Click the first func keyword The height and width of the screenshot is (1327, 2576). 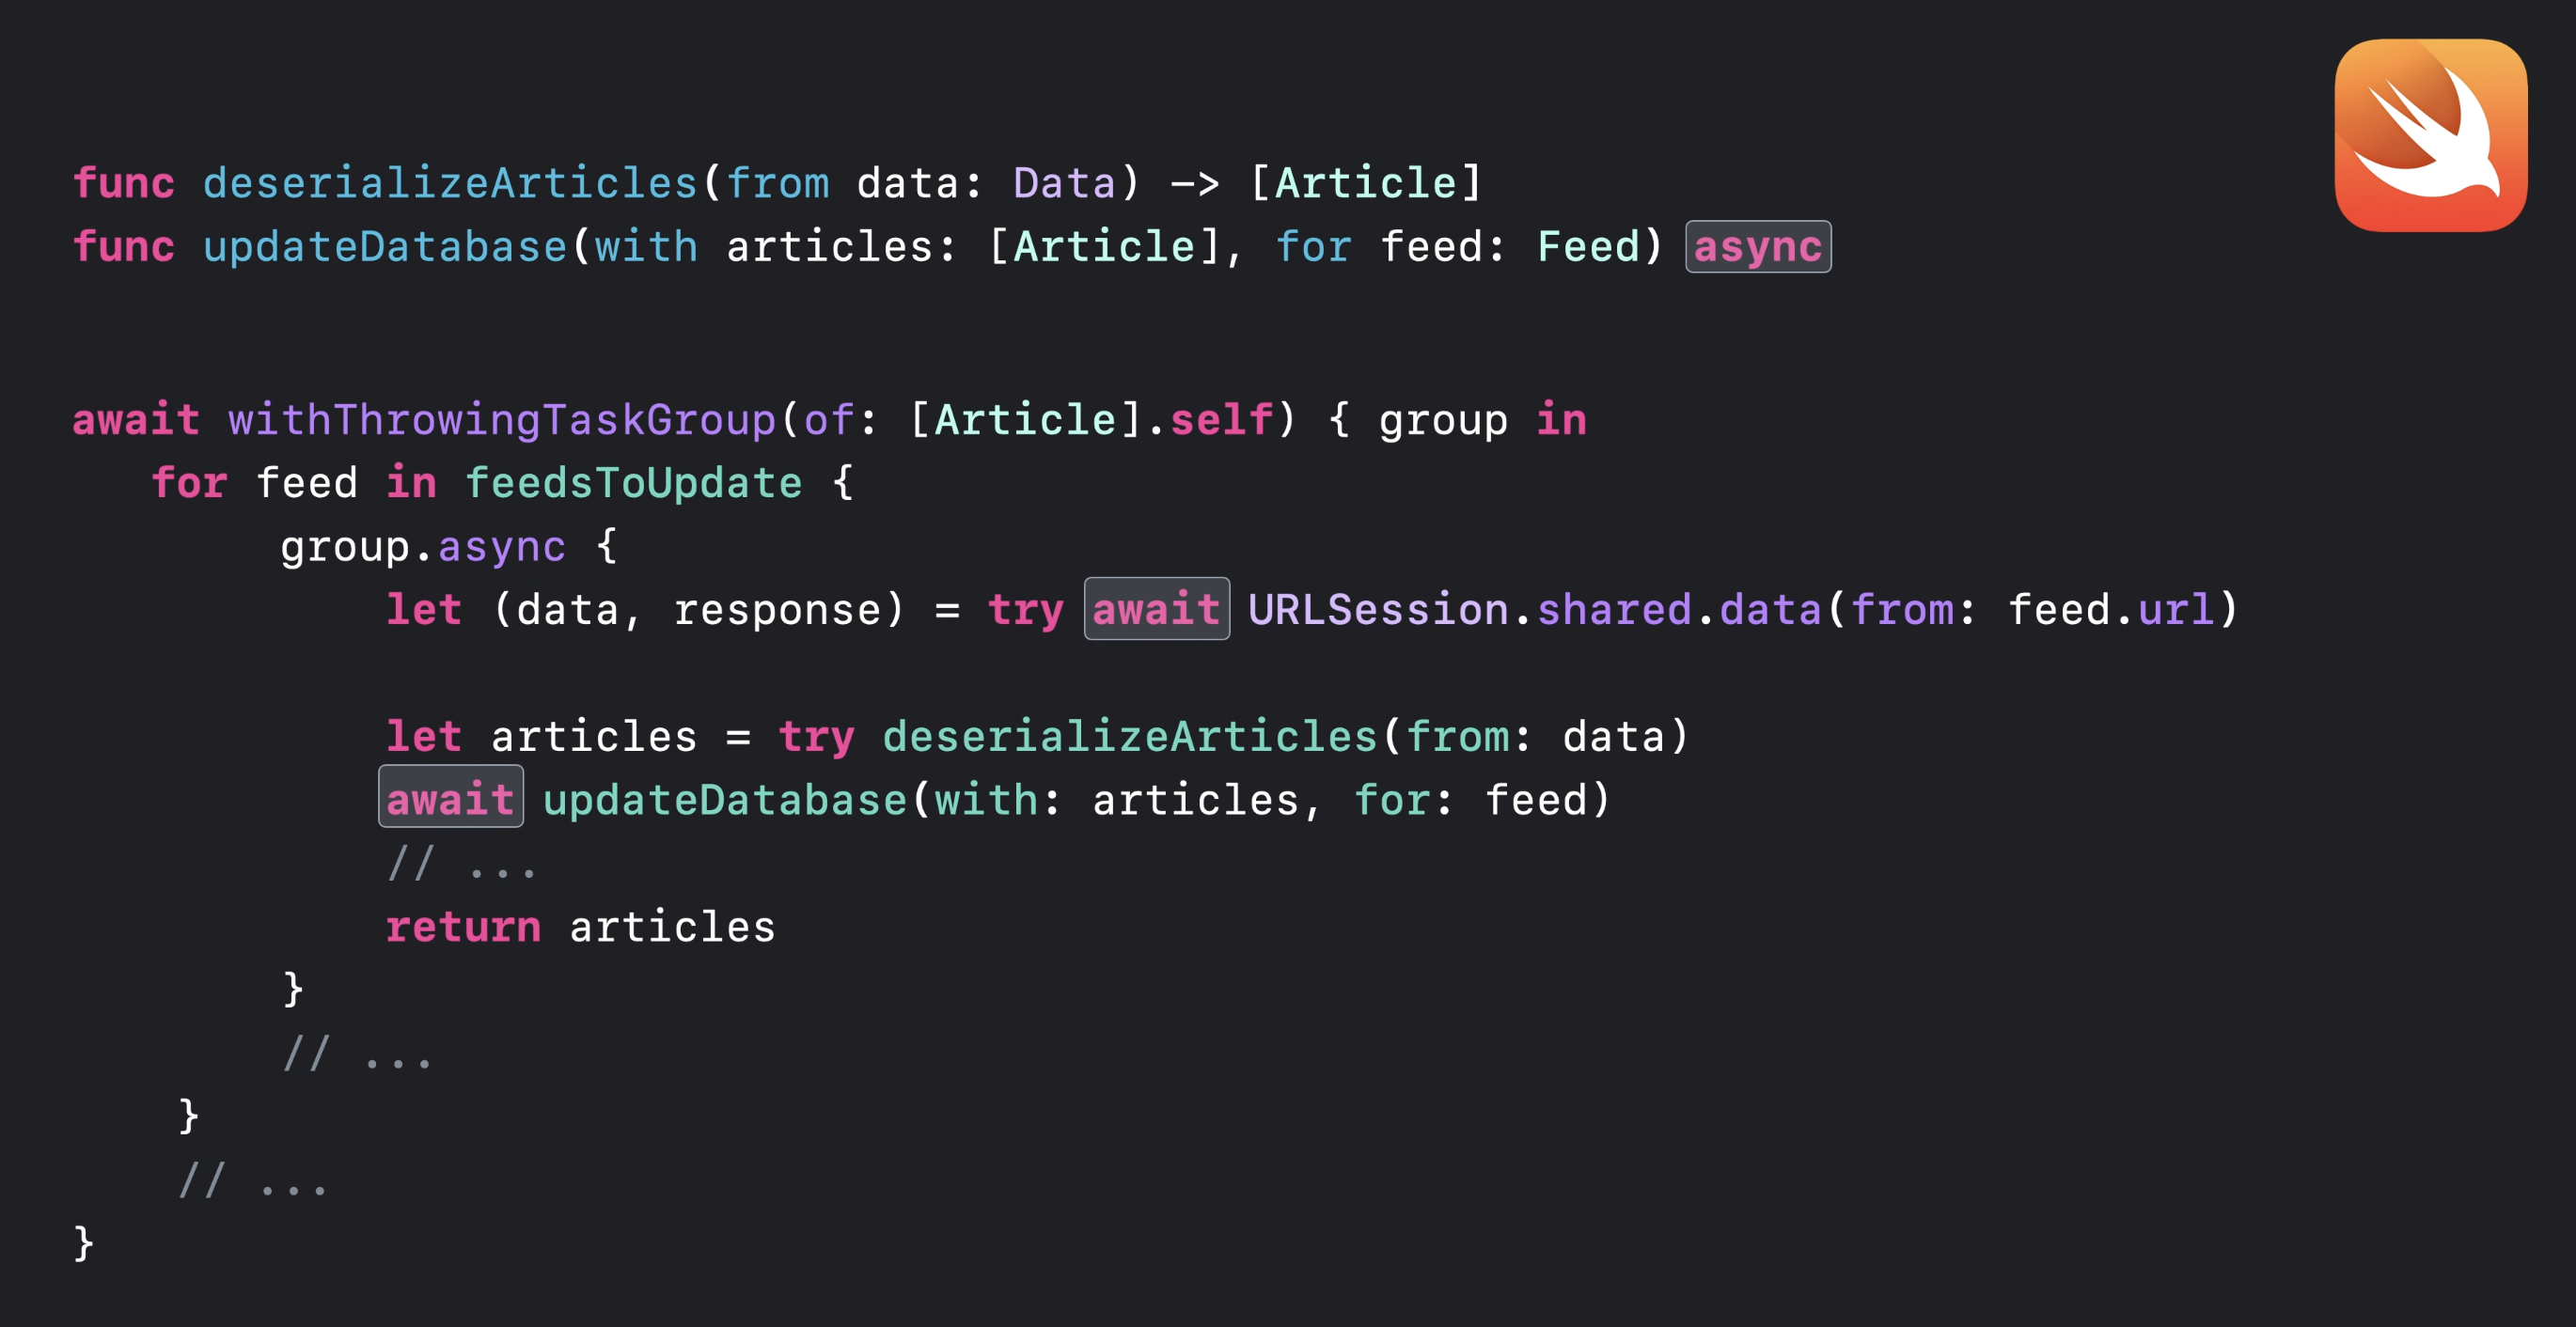pyautogui.click(x=123, y=183)
